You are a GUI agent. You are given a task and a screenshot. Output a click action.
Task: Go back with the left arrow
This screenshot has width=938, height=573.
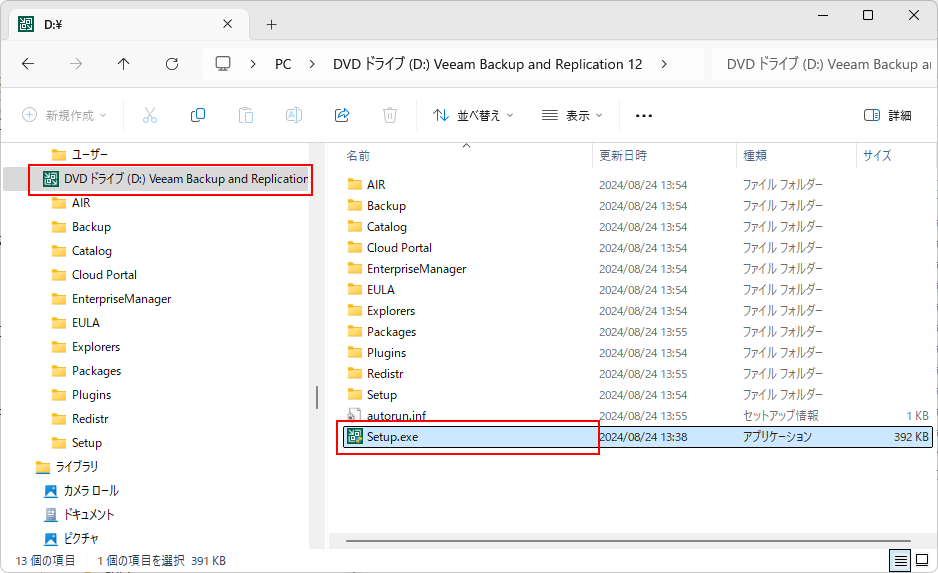(28, 64)
